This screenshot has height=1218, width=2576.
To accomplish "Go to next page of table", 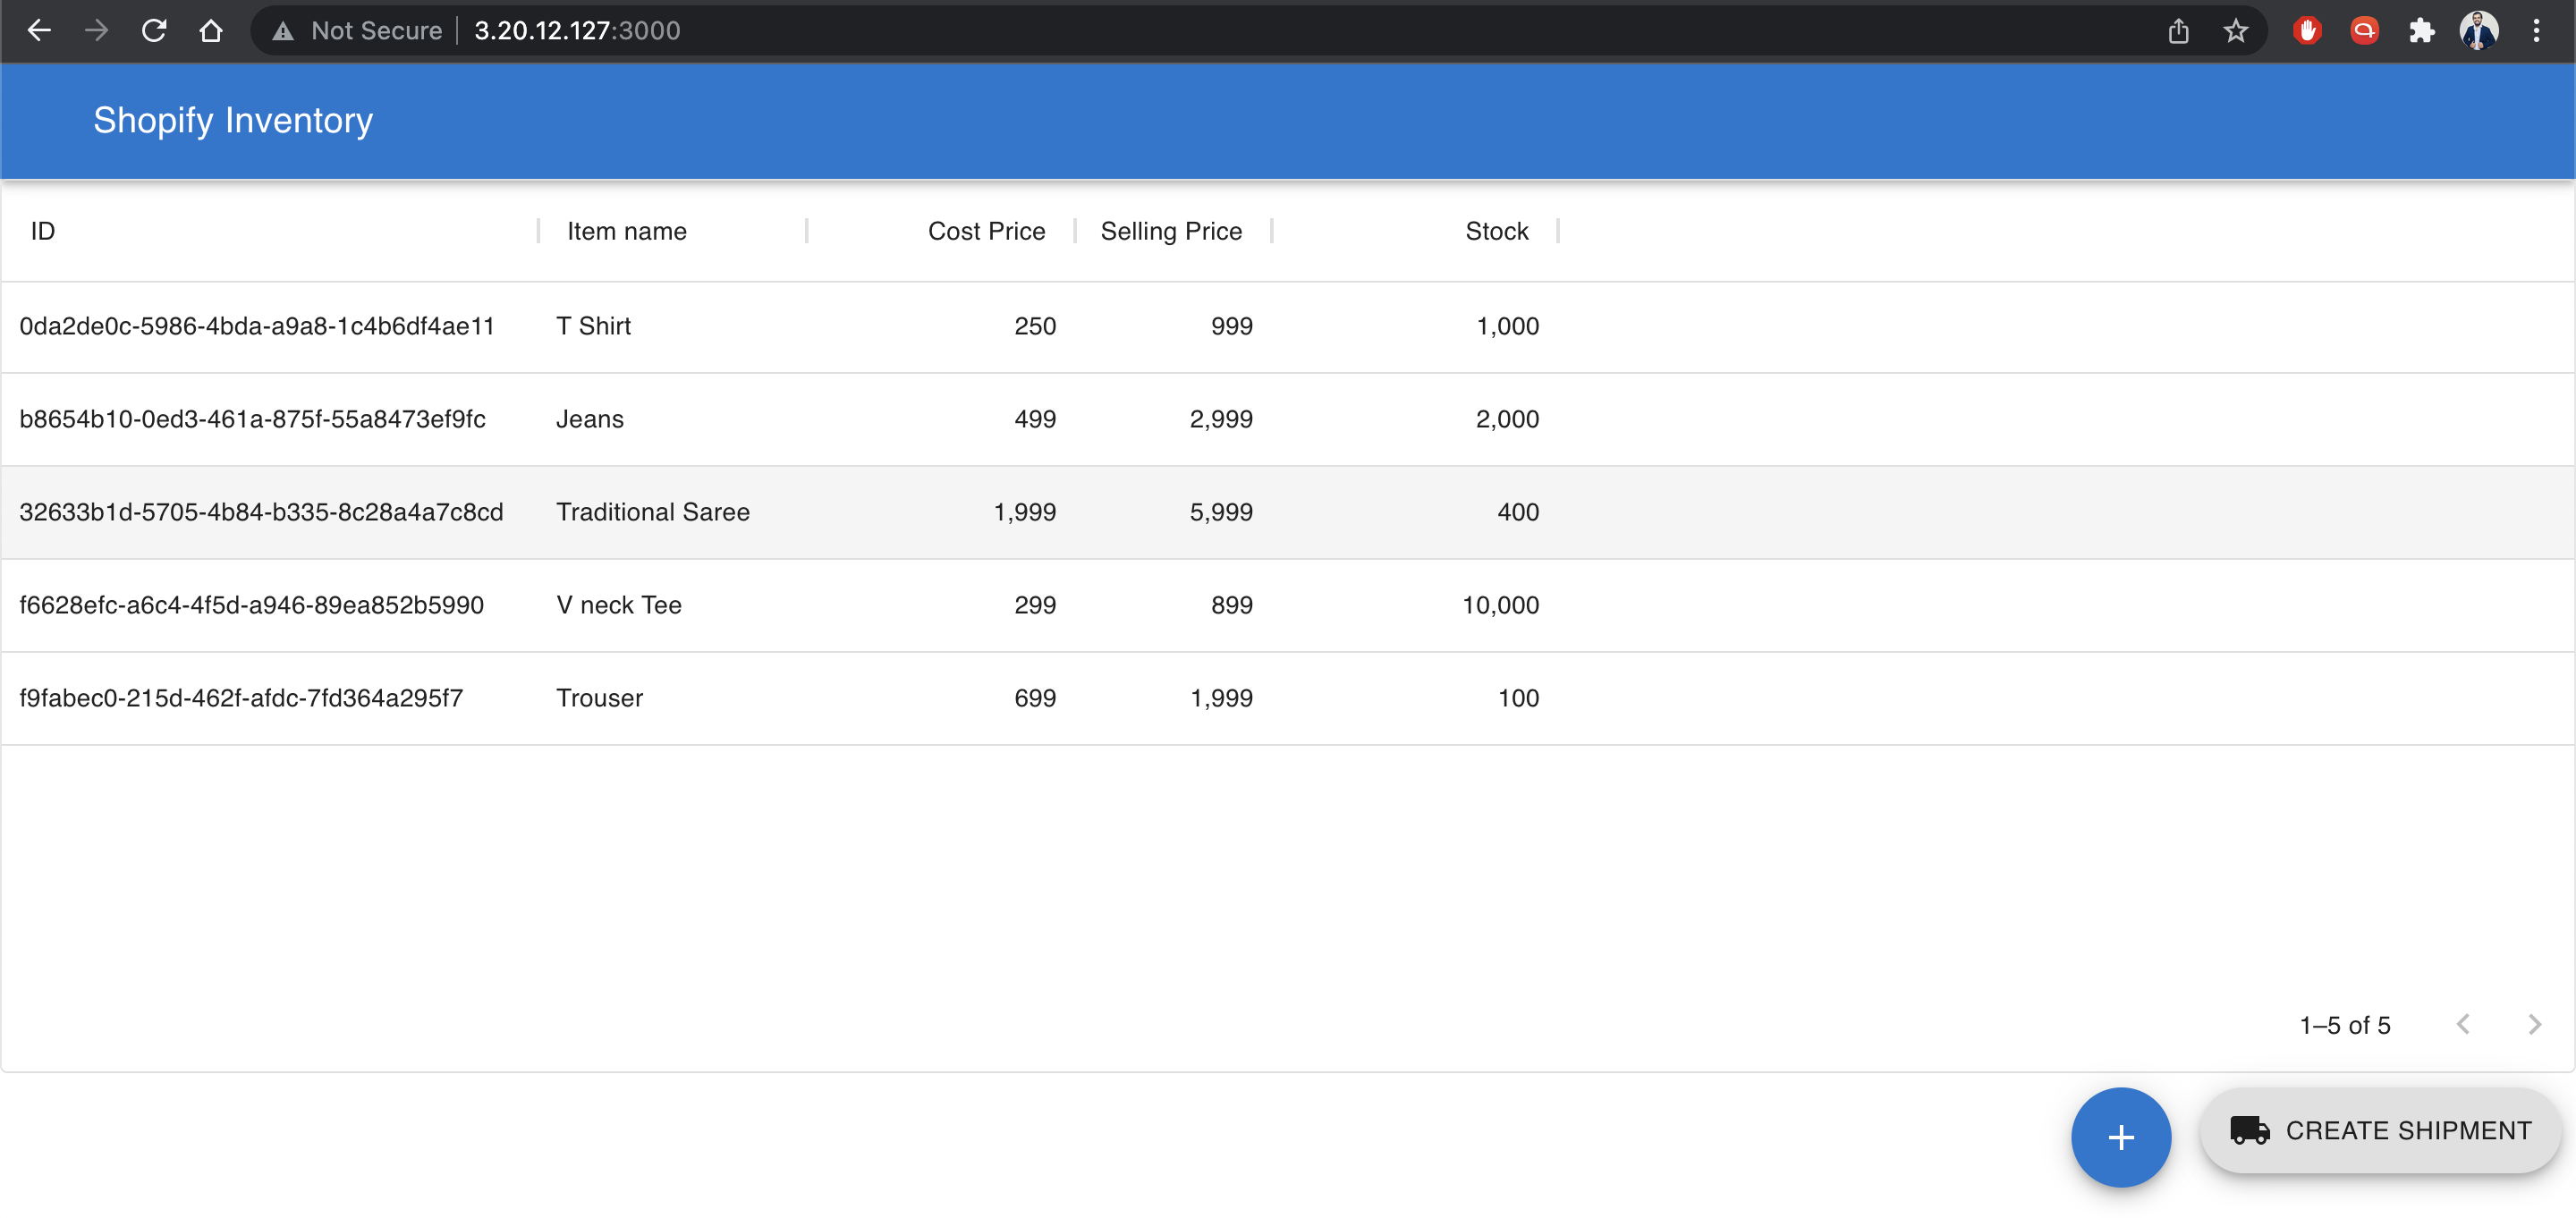I will [x=2534, y=1024].
